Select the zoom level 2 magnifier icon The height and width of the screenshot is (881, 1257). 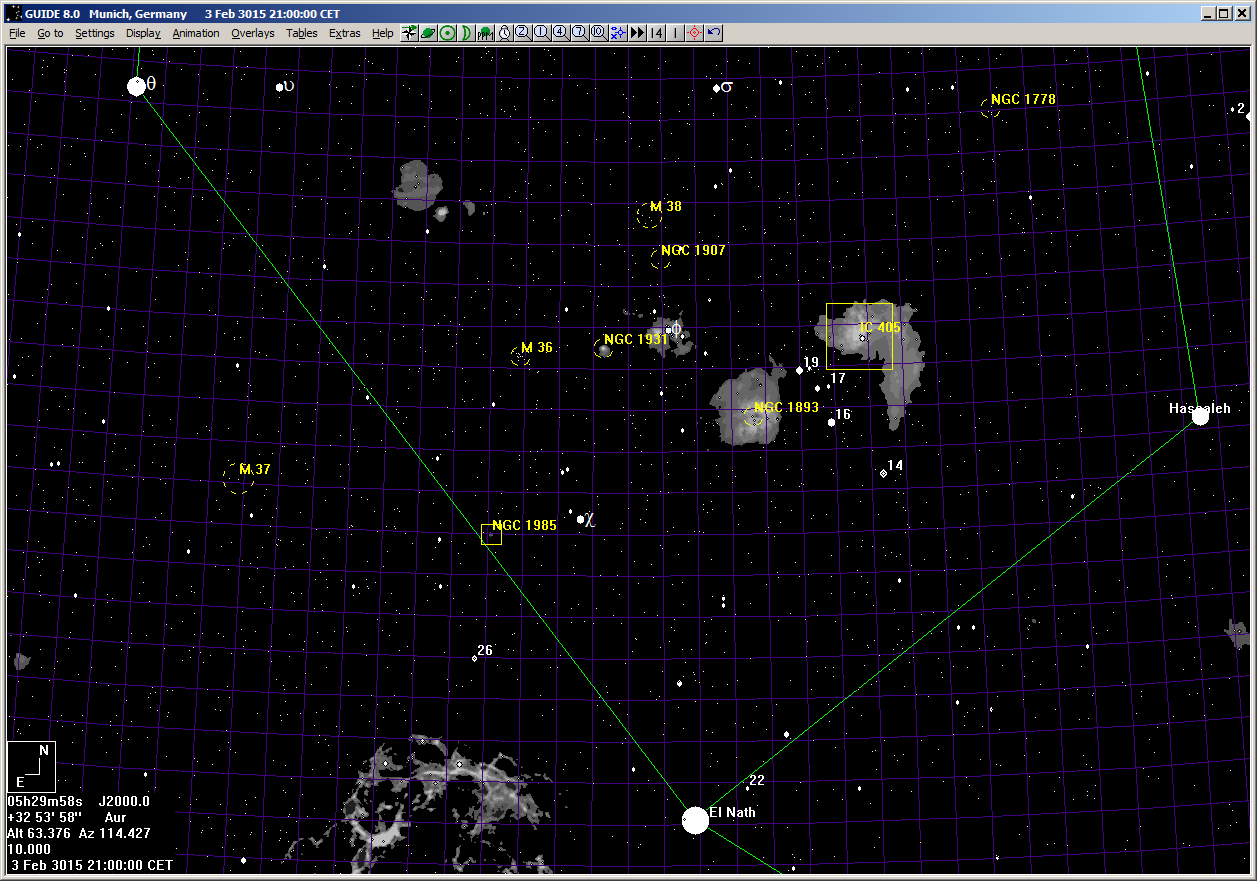(523, 32)
